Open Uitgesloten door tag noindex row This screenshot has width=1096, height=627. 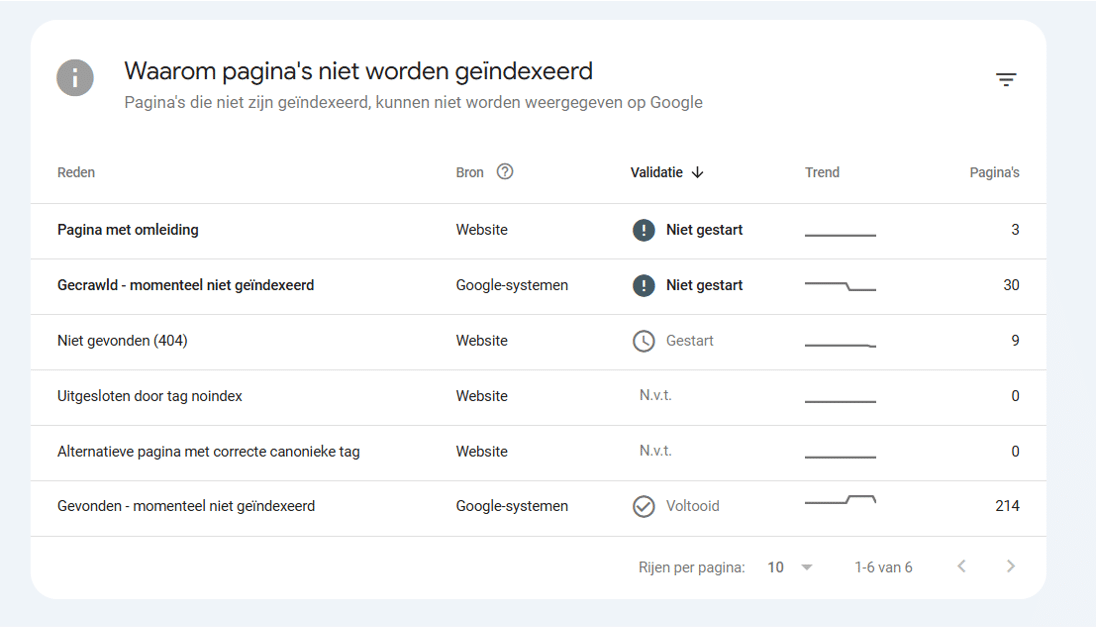click(538, 397)
